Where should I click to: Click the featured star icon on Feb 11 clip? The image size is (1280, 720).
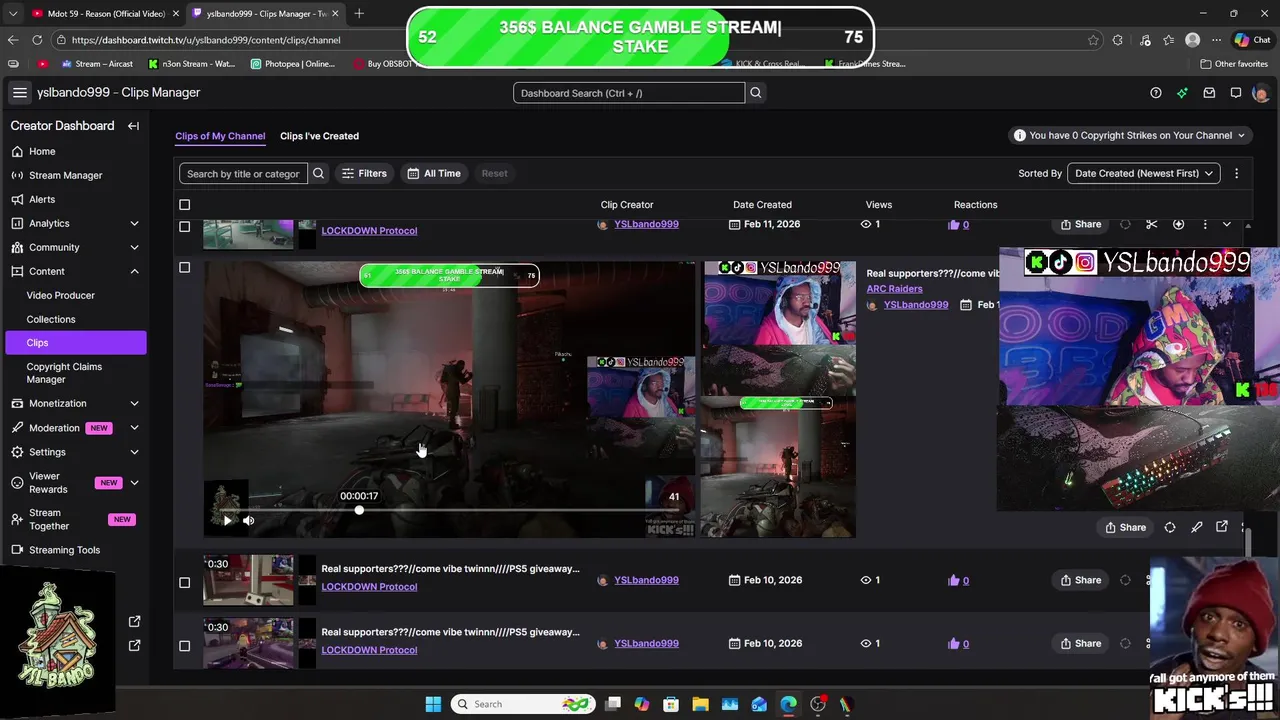click(x=1178, y=224)
